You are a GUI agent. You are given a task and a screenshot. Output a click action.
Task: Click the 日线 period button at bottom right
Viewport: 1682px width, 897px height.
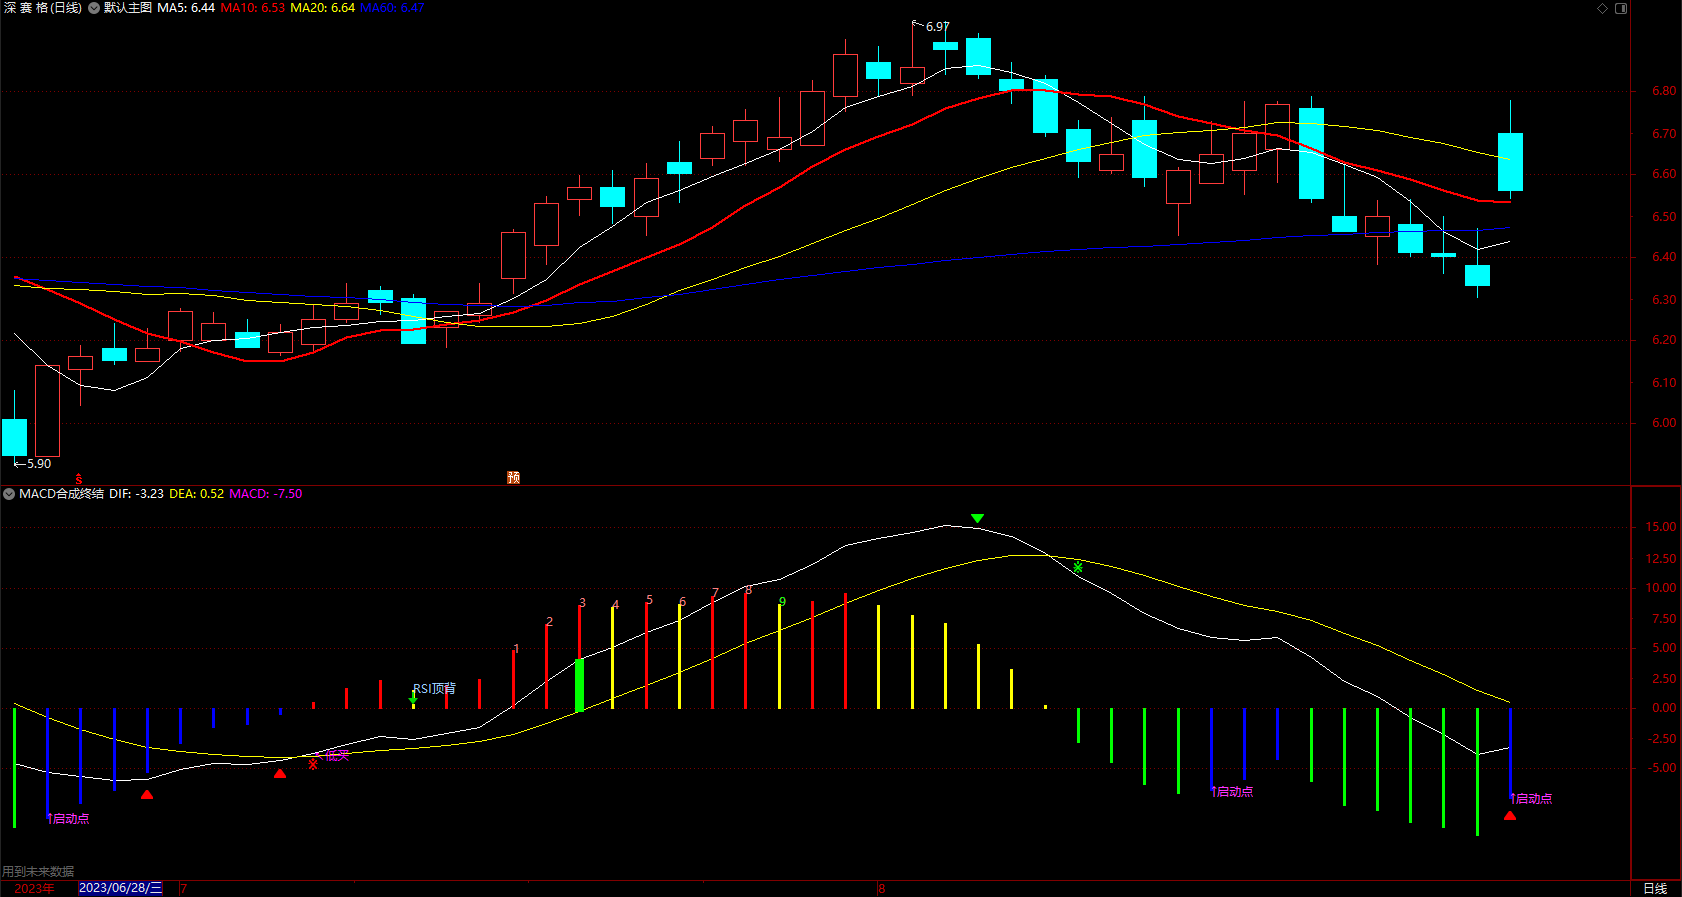[1656, 888]
